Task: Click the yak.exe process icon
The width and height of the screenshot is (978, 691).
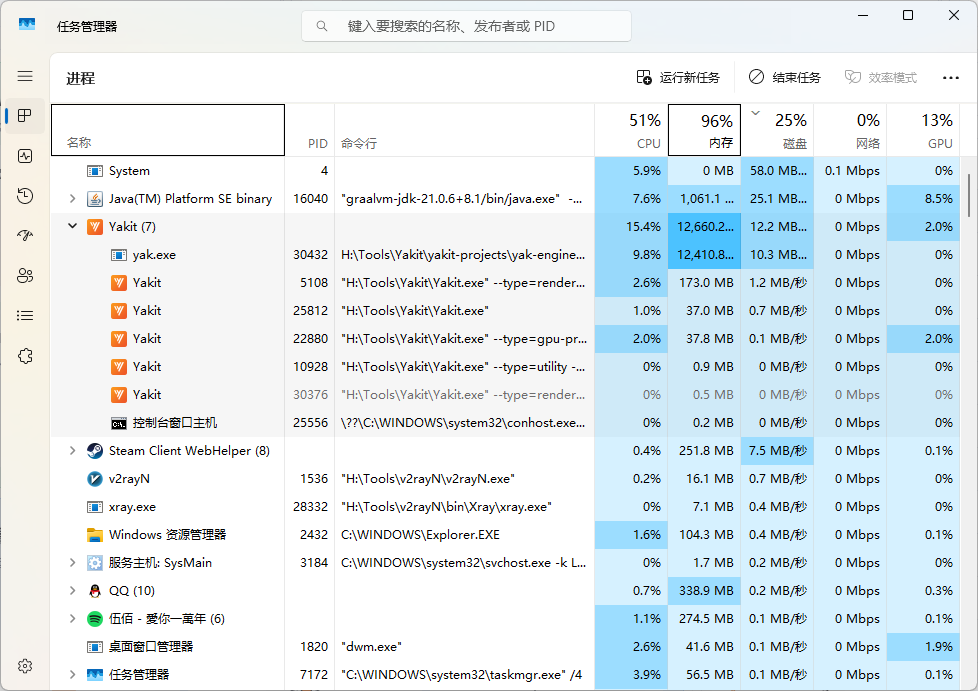Action: point(119,255)
